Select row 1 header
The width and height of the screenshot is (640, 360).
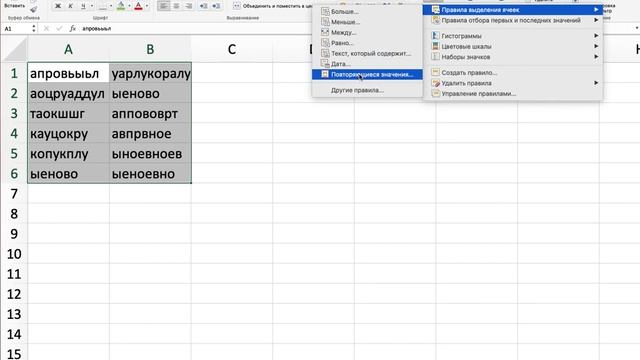(14, 73)
